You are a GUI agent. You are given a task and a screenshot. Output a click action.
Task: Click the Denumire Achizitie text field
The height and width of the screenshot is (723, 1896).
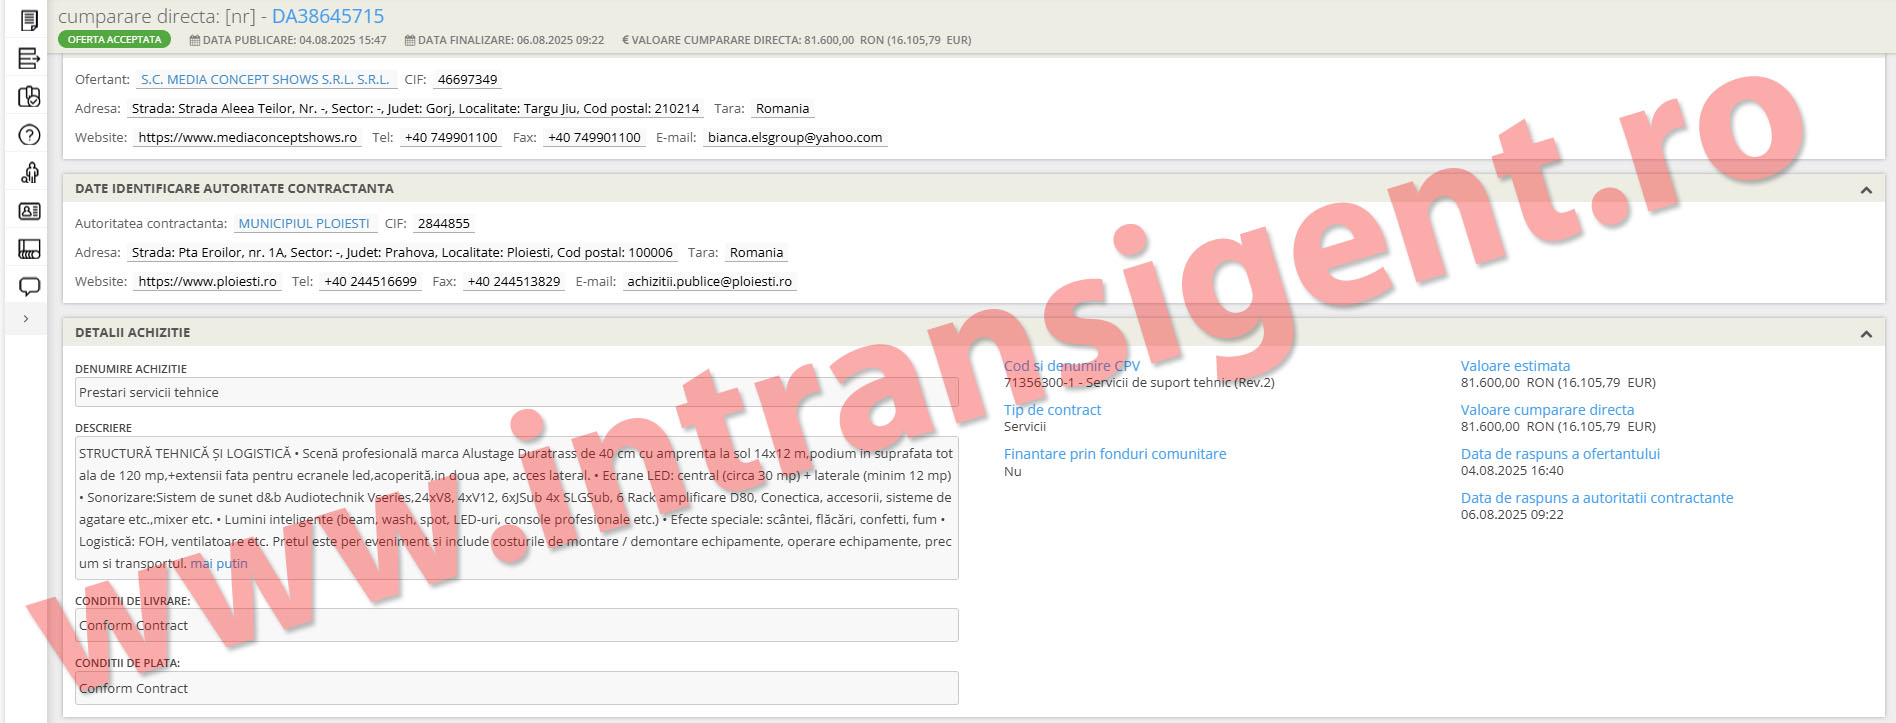coord(516,393)
